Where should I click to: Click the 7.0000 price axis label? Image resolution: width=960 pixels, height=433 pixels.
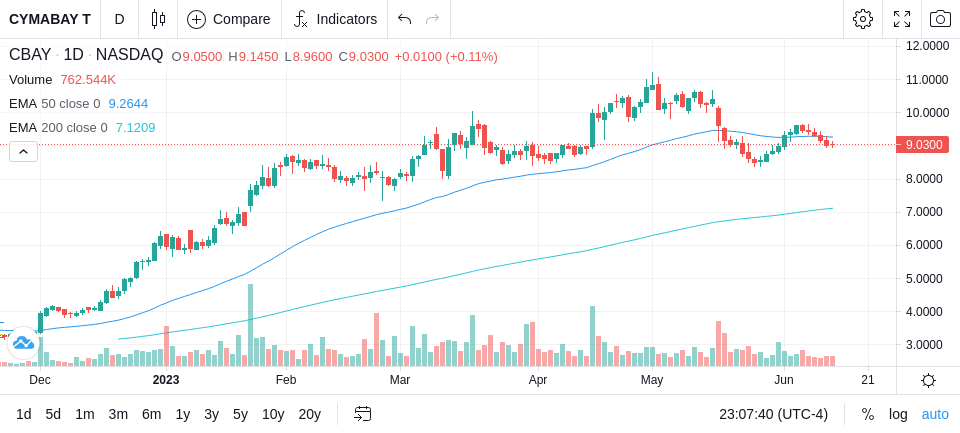click(x=924, y=212)
